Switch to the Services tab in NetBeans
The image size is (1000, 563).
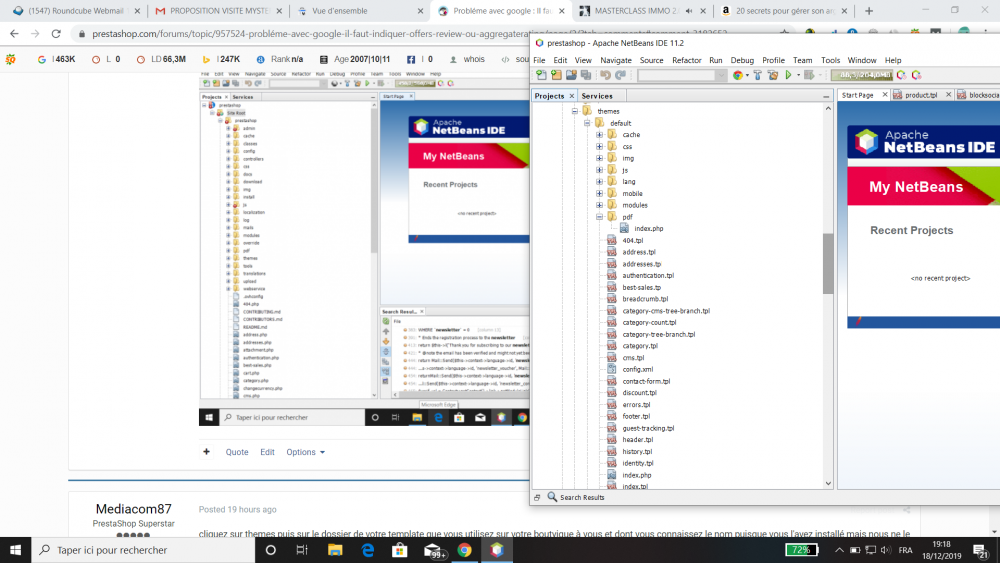pos(597,96)
